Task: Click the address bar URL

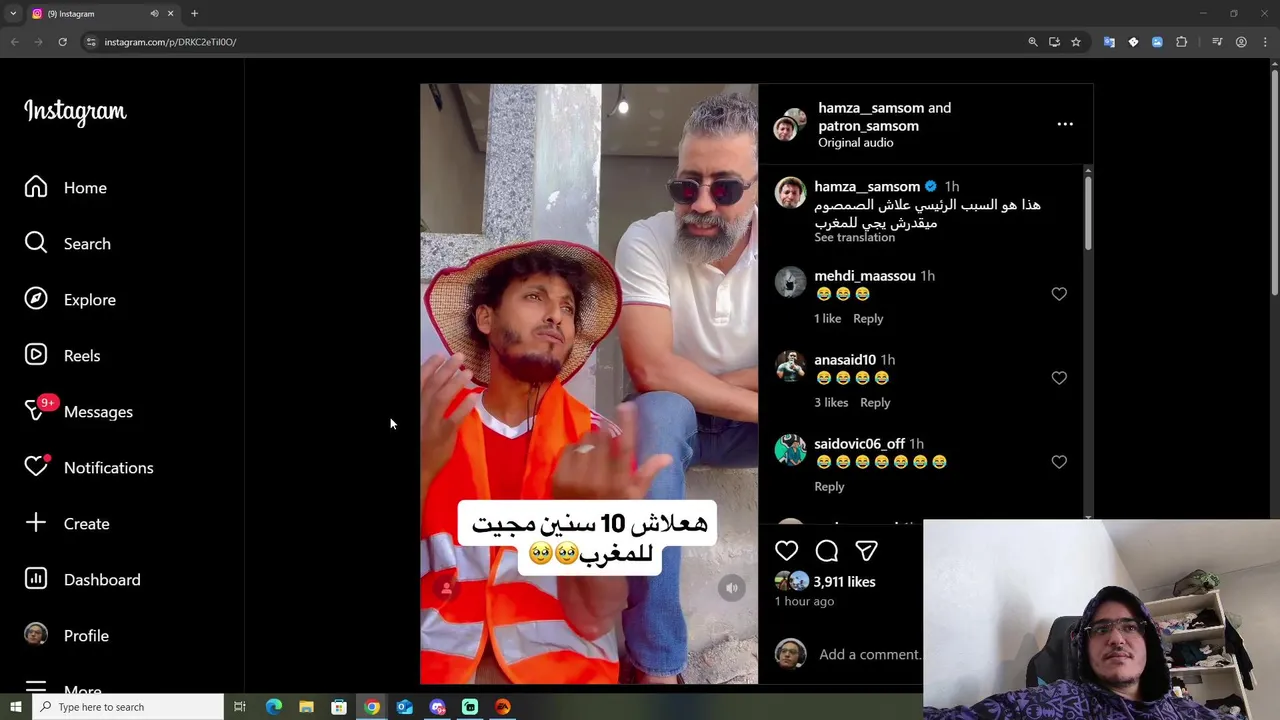Action: point(170,42)
